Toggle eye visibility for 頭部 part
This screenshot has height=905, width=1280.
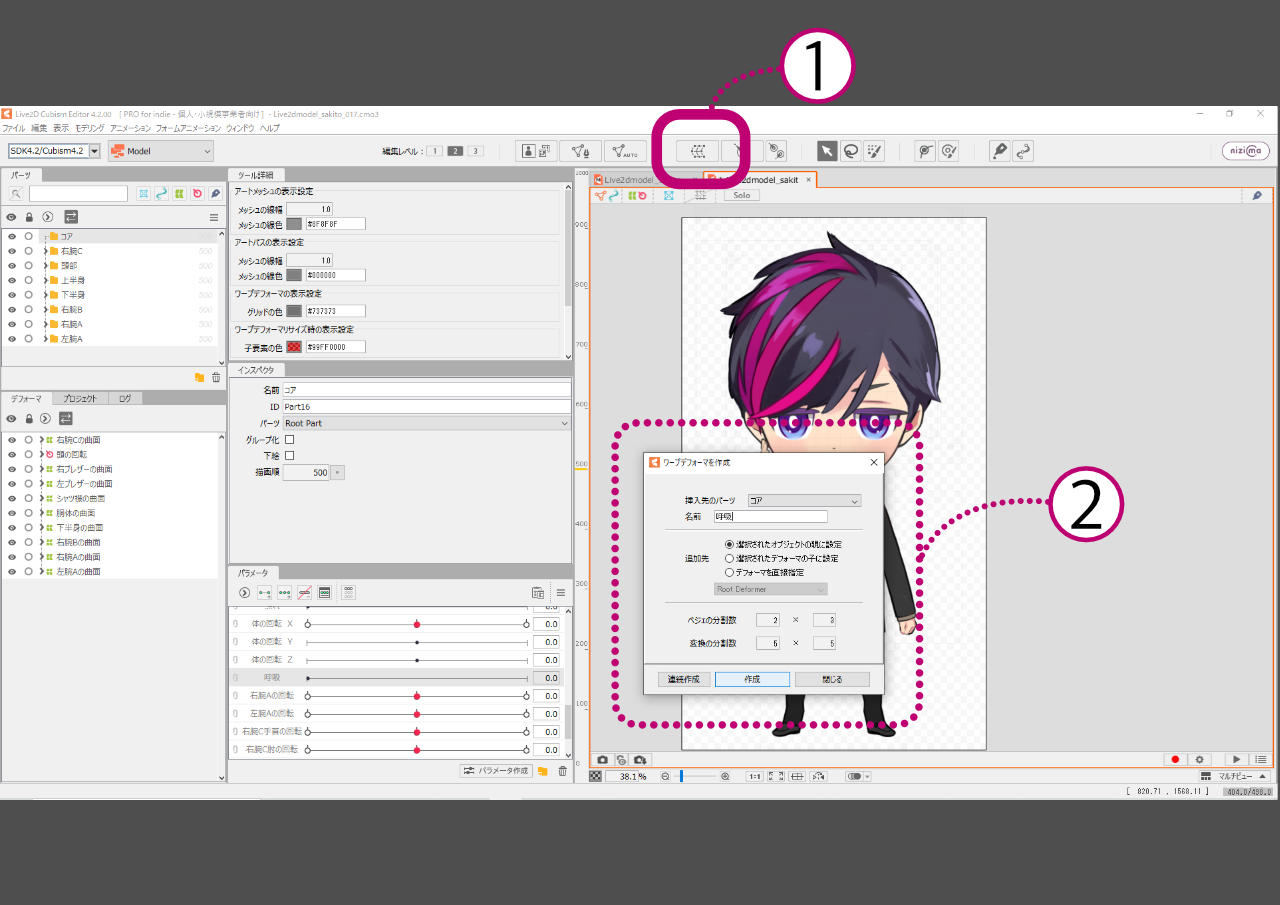[12, 266]
